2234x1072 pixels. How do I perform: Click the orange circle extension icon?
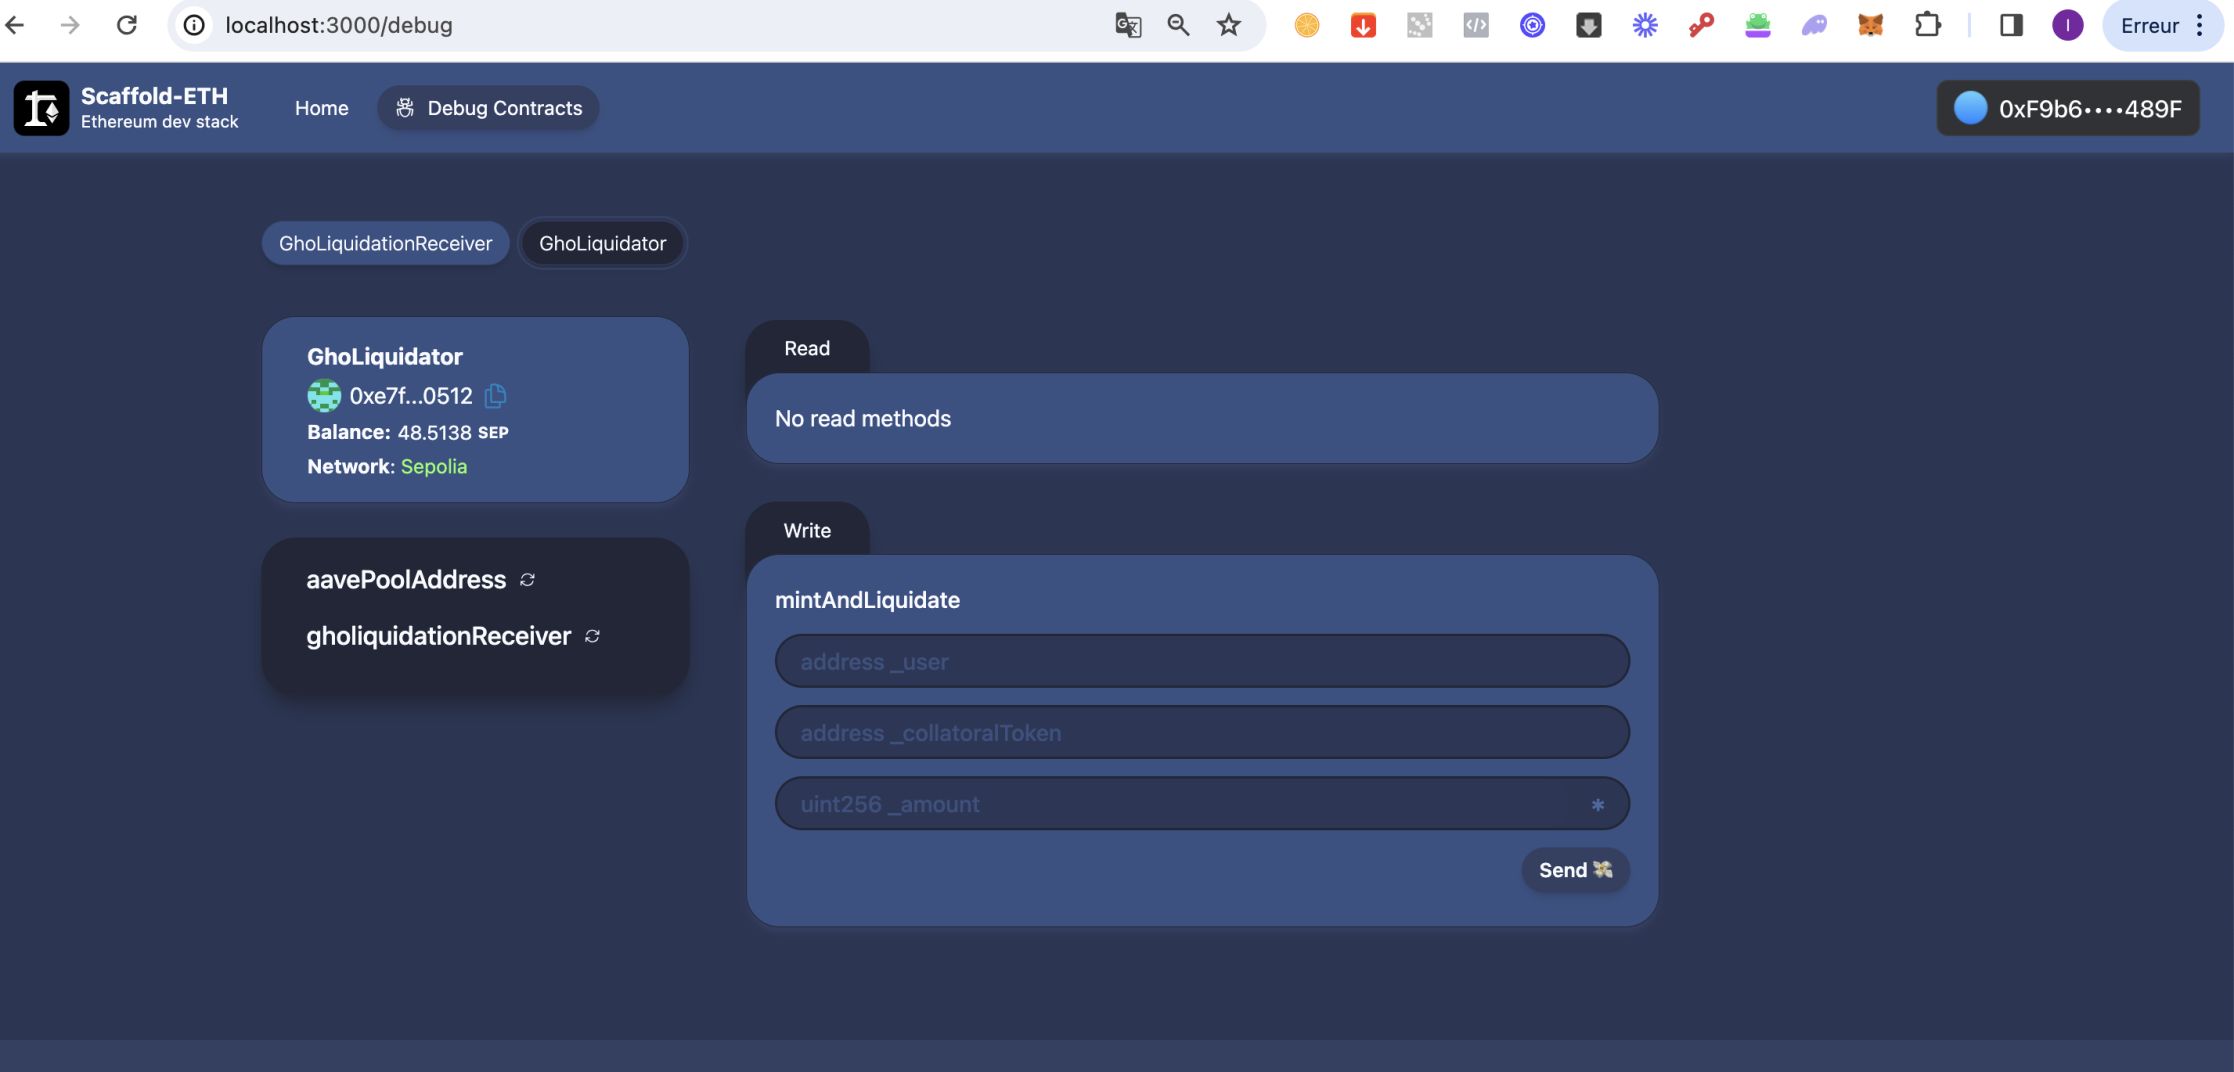click(x=1306, y=25)
